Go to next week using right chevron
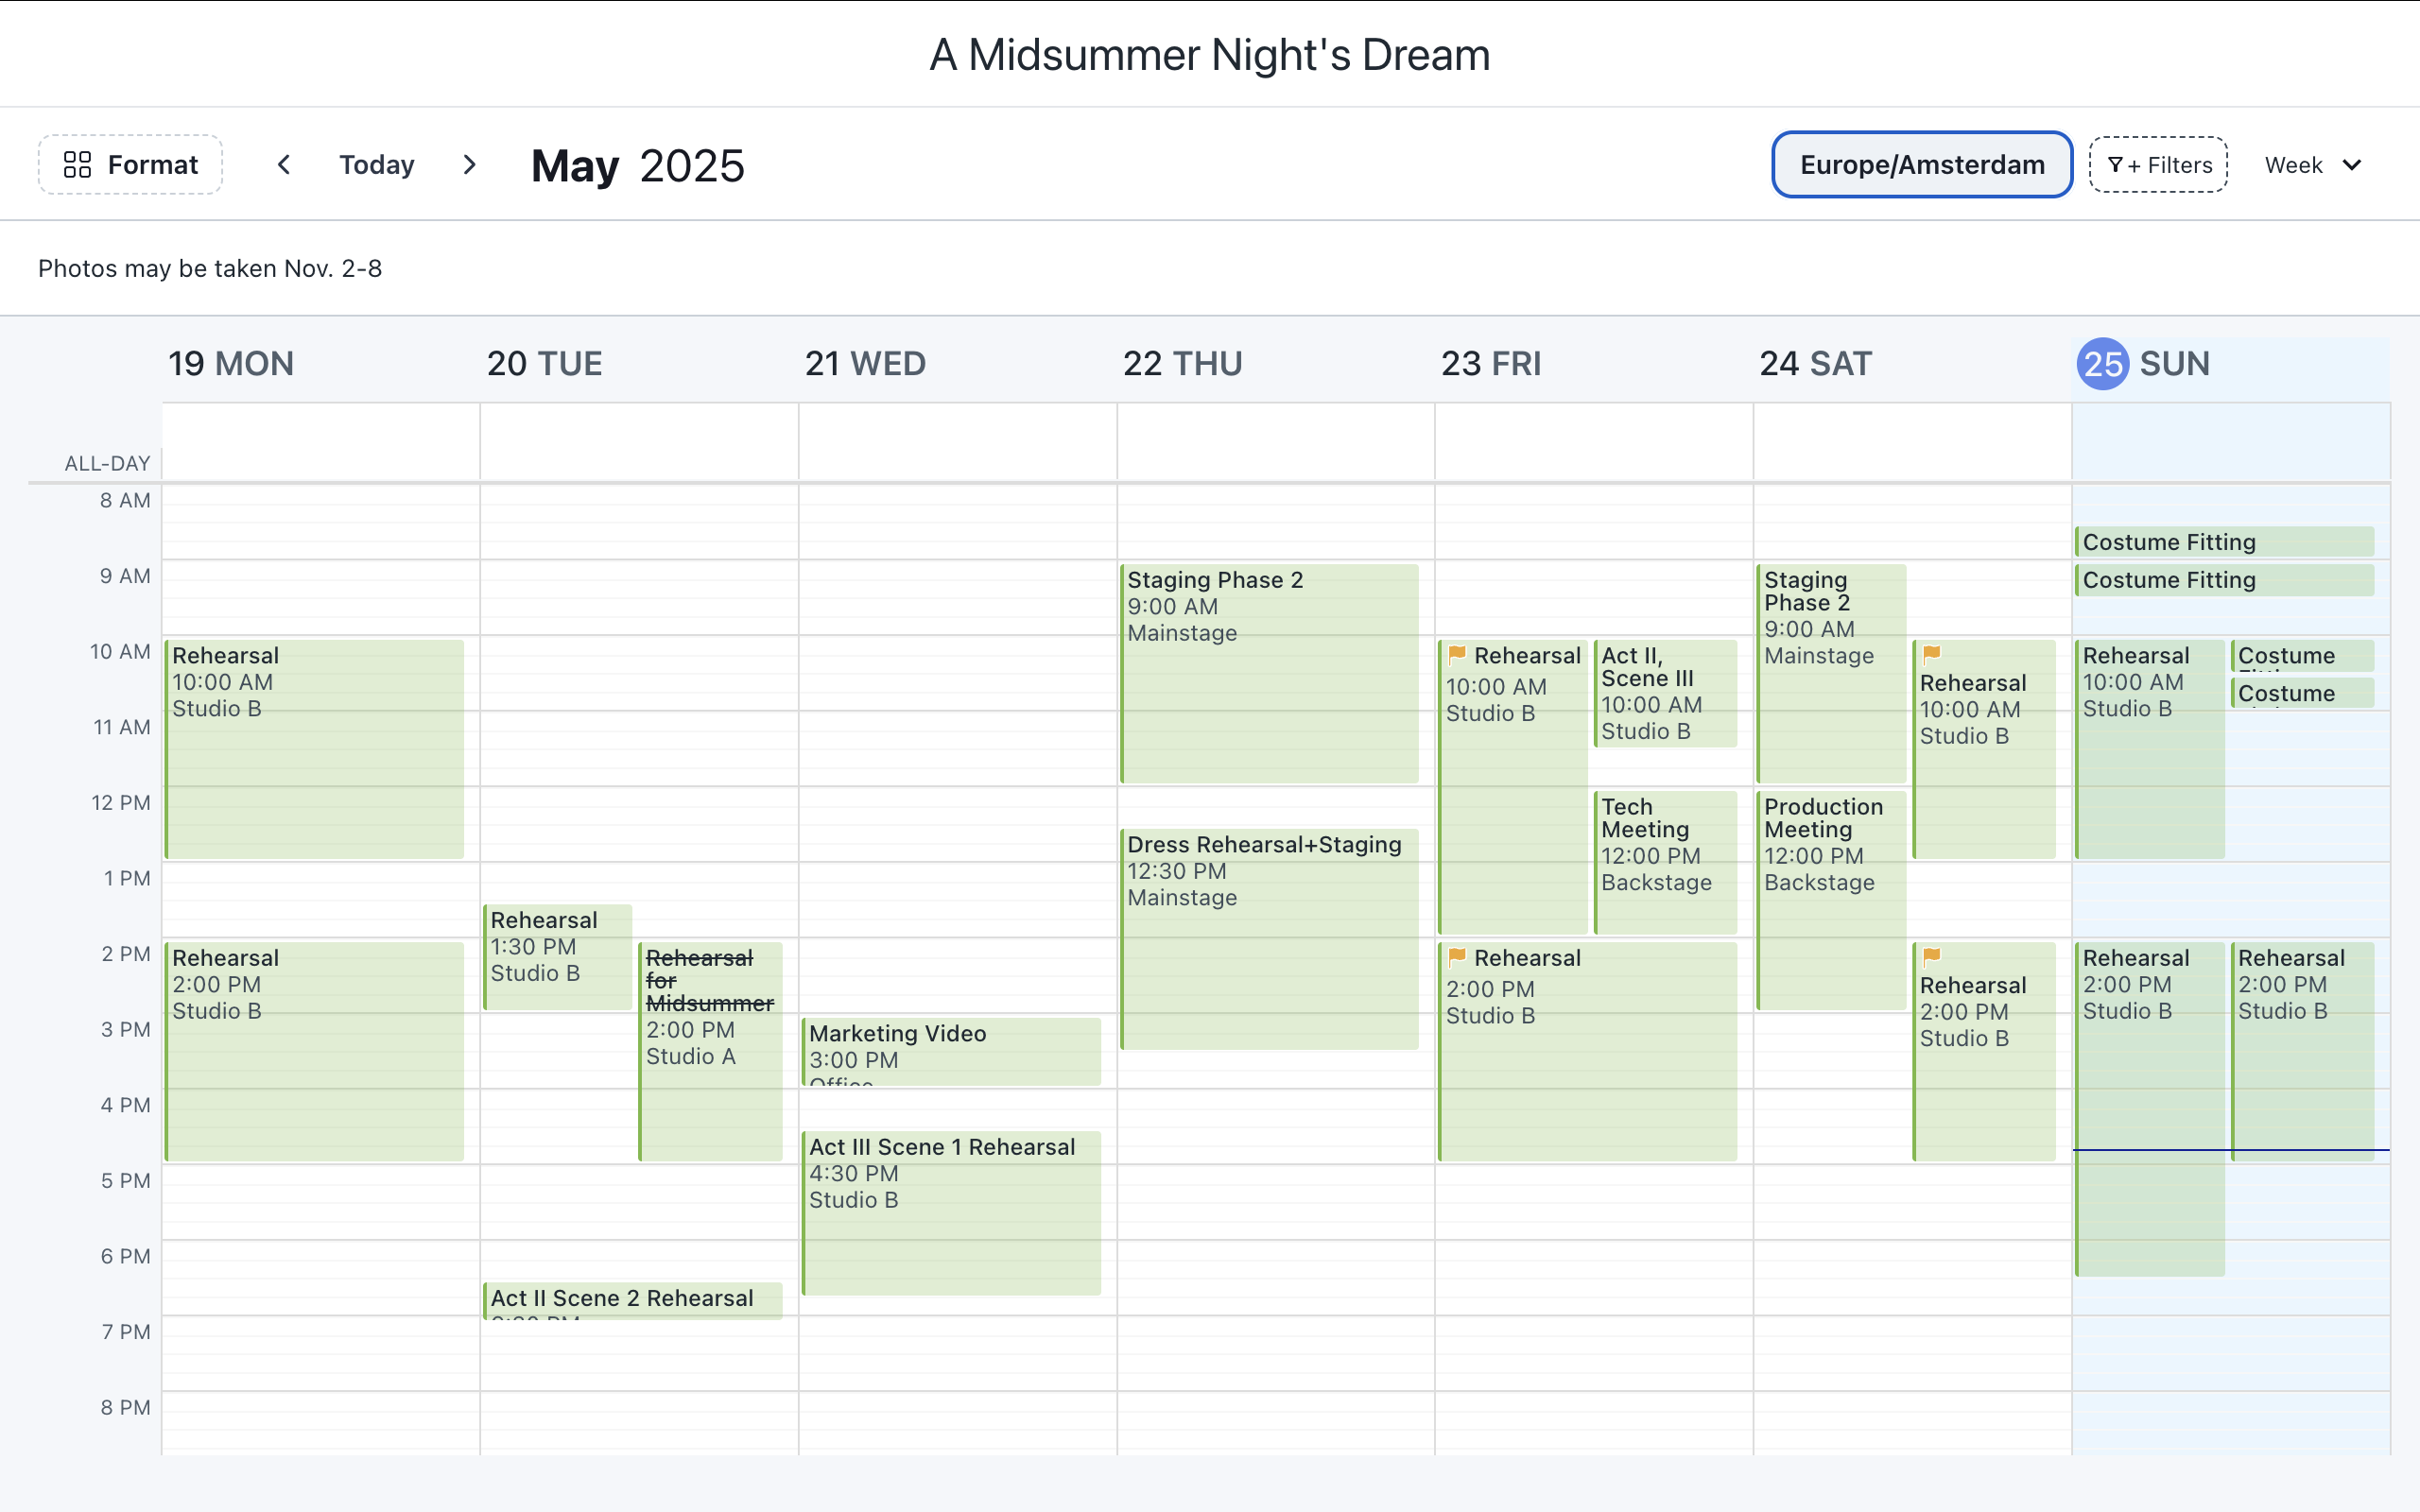 pos(469,164)
